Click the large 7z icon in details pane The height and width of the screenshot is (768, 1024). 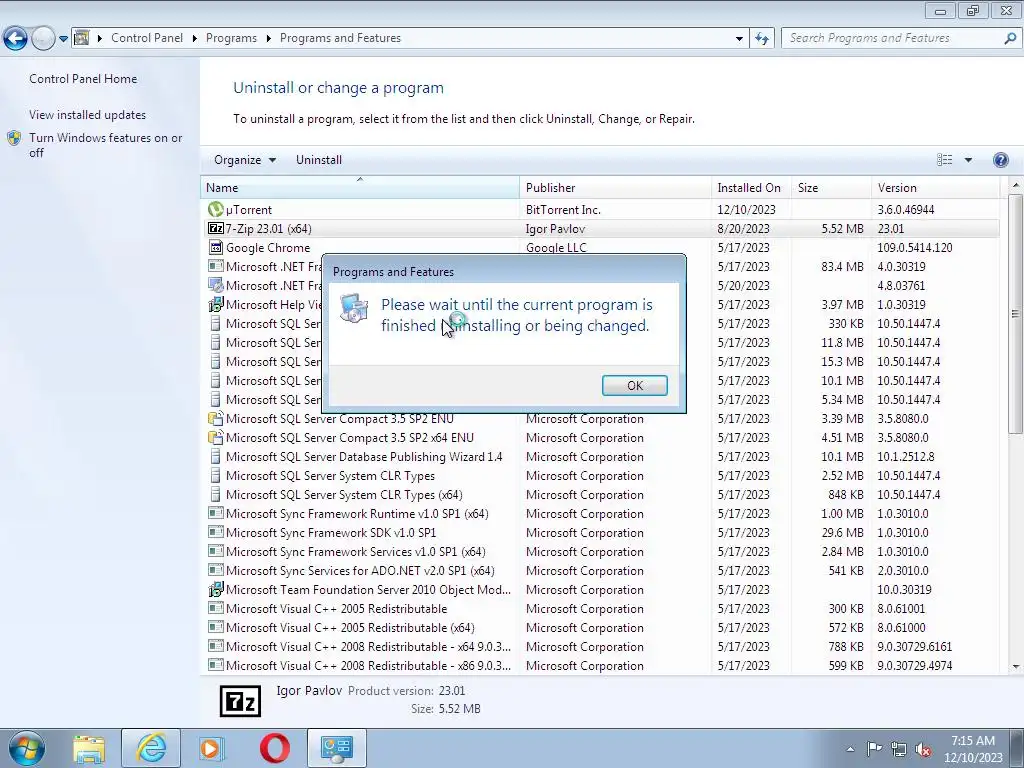pos(240,701)
